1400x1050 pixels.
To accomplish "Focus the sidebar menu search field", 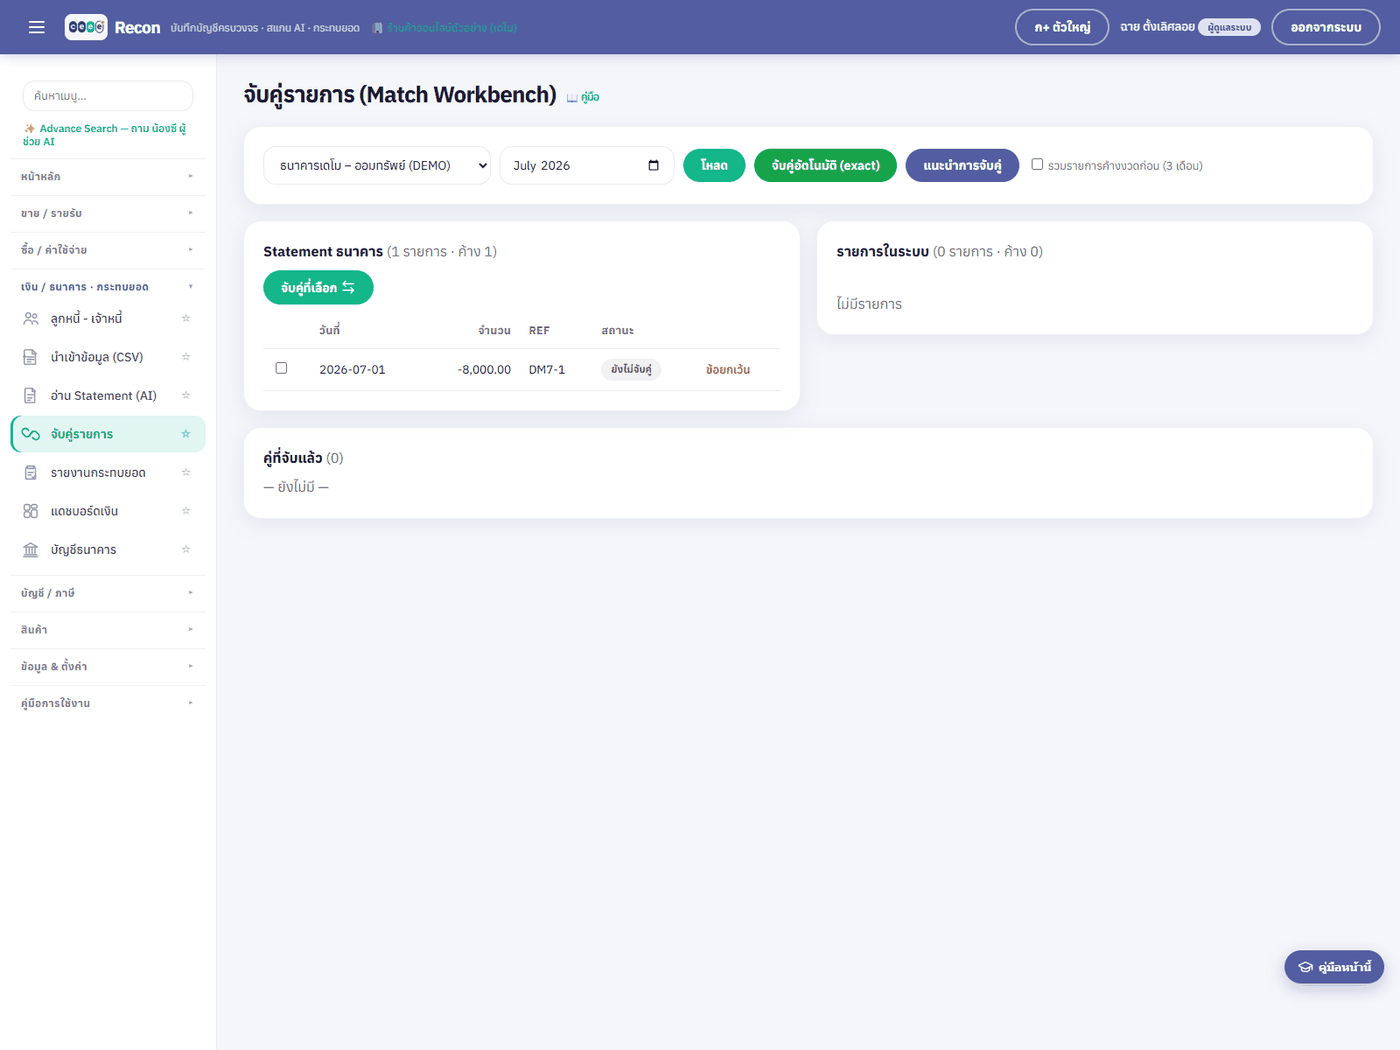I will click(x=108, y=96).
